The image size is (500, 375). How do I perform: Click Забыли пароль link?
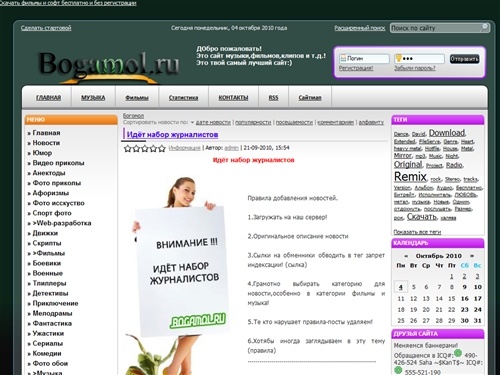pyautogui.click(x=415, y=68)
